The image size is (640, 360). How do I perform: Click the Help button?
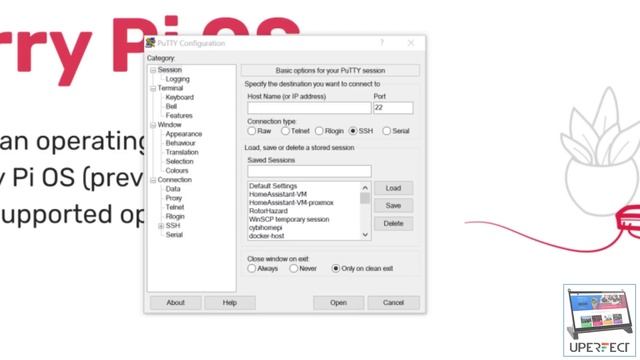(230, 303)
